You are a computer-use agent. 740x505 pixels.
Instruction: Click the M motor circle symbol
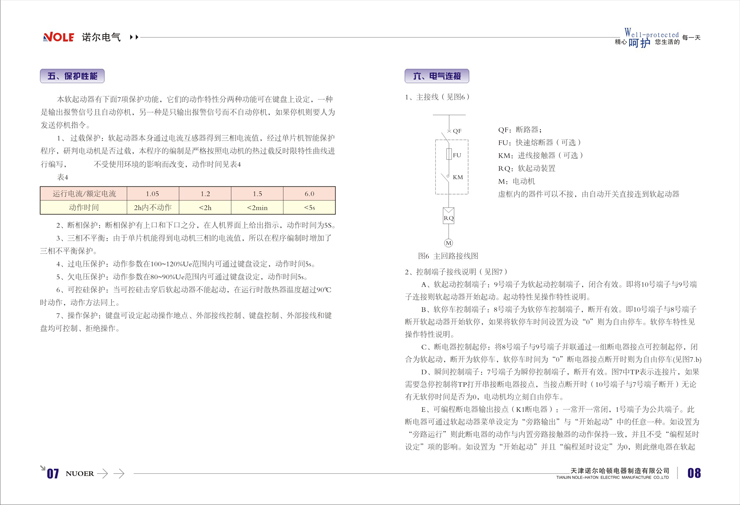(x=448, y=243)
